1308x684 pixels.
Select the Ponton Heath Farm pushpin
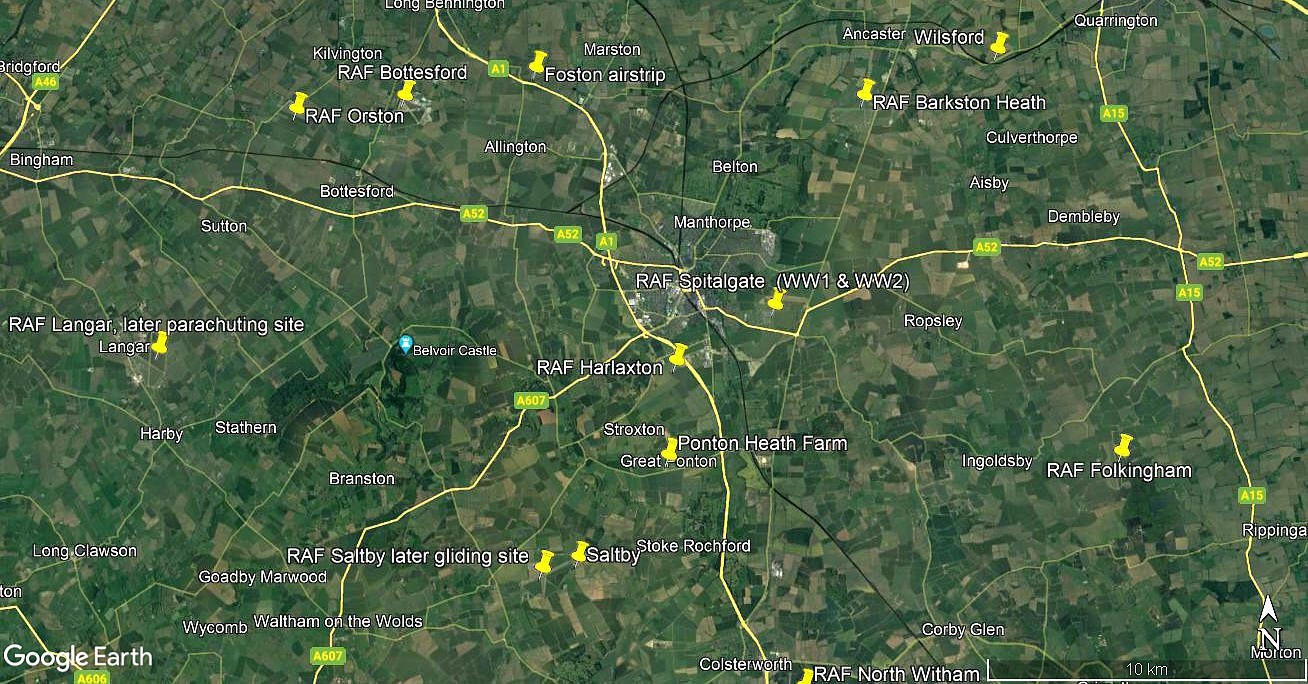[670, 450]
